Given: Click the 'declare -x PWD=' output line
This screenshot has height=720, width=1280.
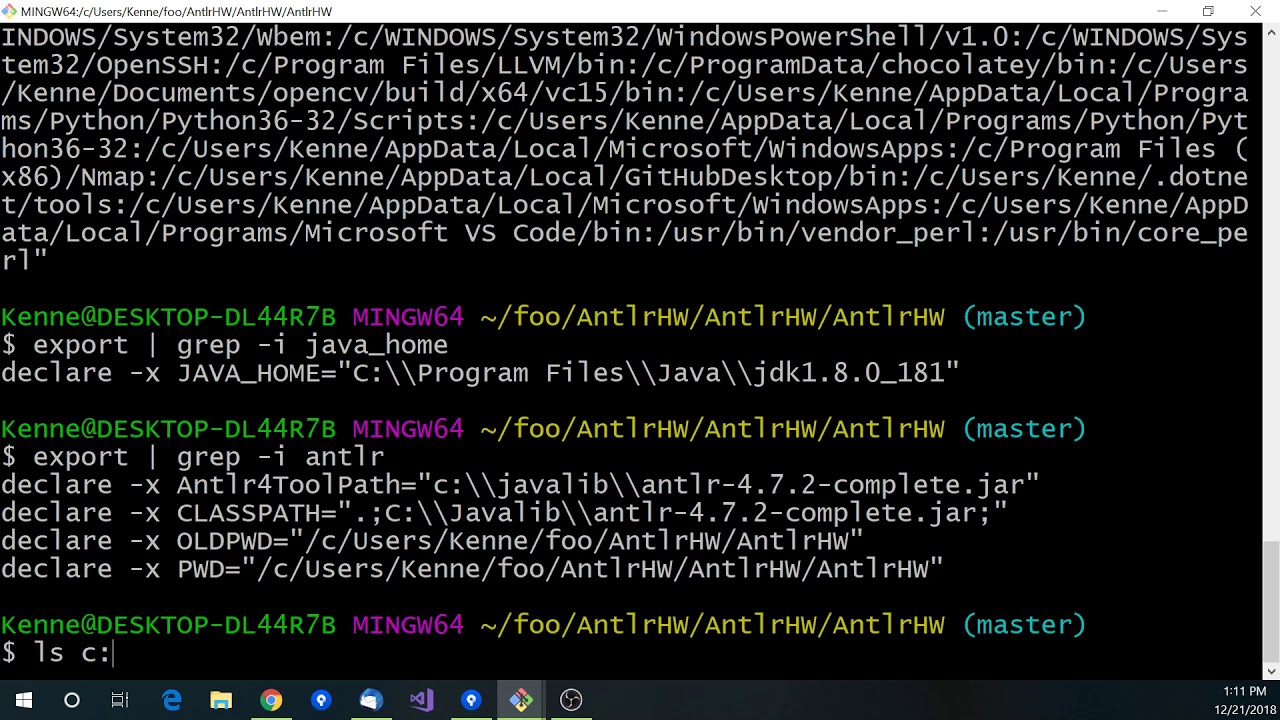Looking at the screenshot, I should coord(472,569).
